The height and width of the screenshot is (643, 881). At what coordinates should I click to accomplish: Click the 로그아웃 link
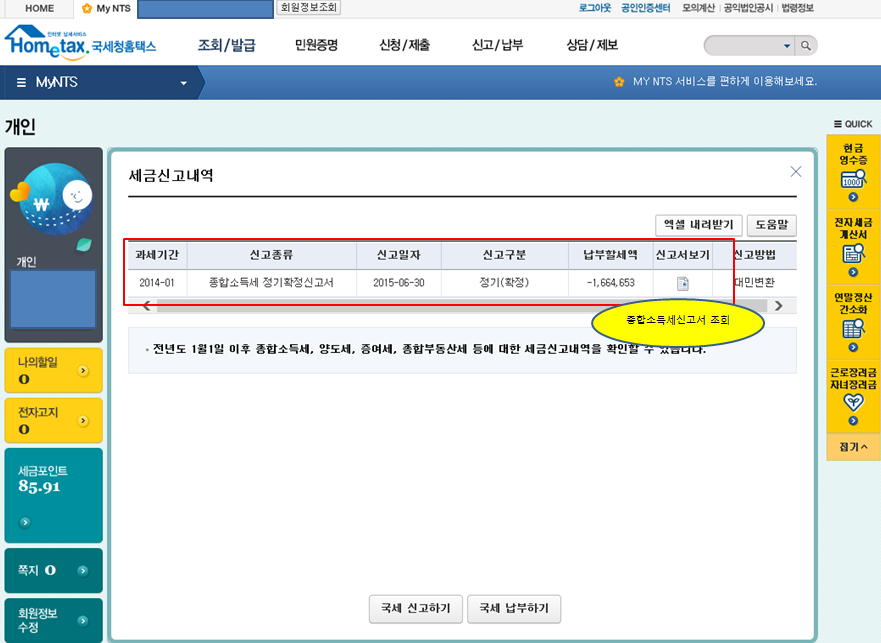pos(594,8)
